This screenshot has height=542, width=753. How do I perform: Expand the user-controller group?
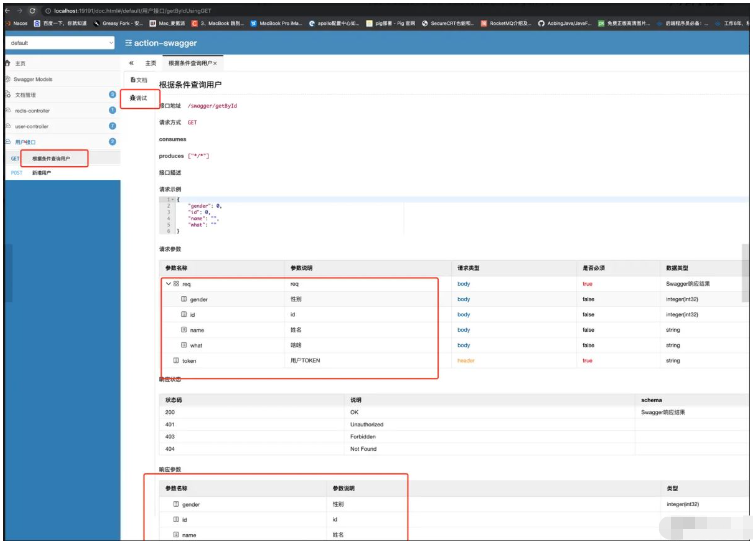pyautogui.click(x=31, y=126)
